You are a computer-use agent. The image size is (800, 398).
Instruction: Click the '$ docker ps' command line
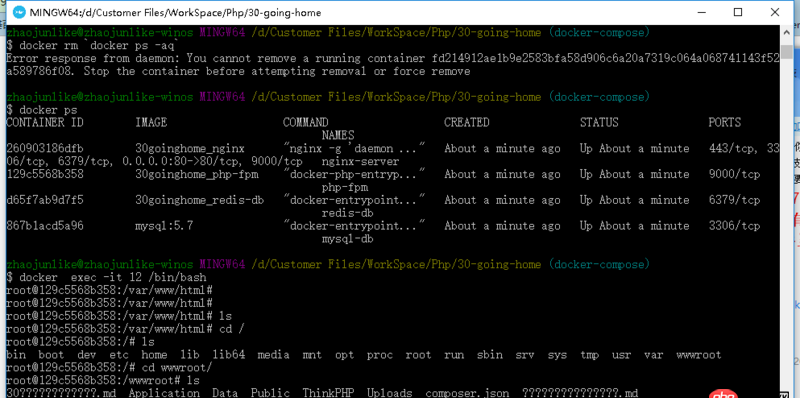[x=41, y=110]
